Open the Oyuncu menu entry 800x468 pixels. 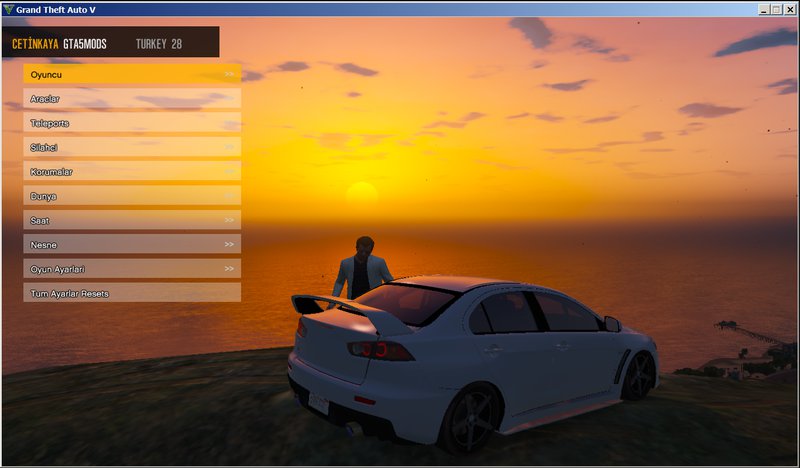(x=132, y=74)
